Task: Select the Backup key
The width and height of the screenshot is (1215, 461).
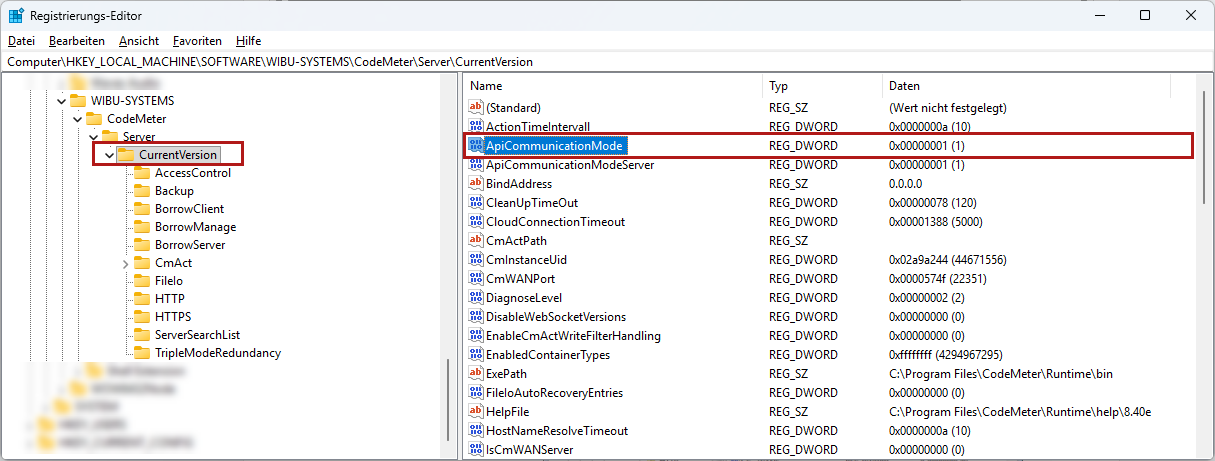Action: pos(174,191)
